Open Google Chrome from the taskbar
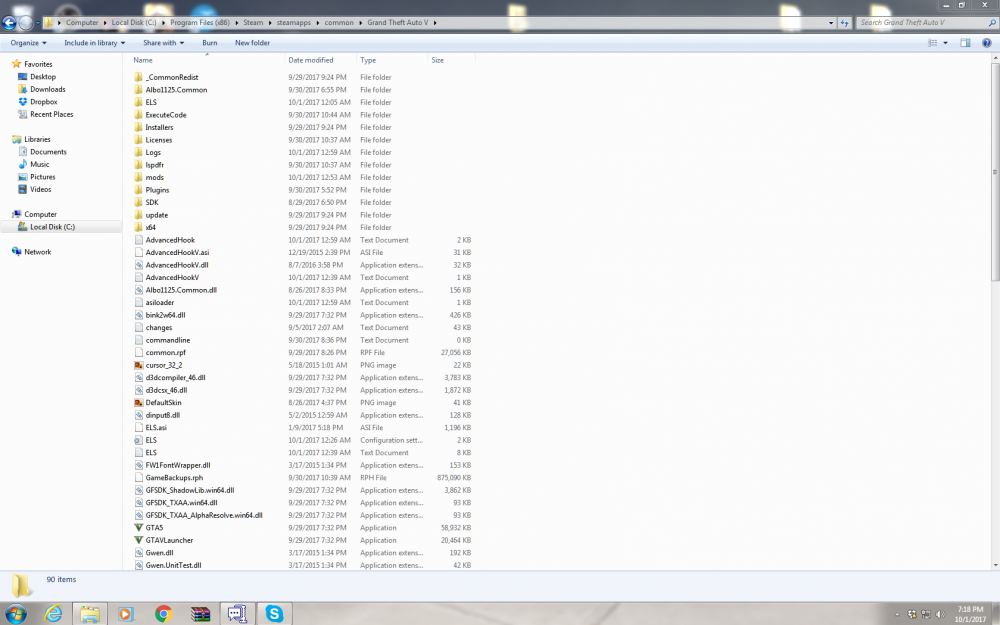The height and width of the screenshot is (625, 1000). pos(163,614)
